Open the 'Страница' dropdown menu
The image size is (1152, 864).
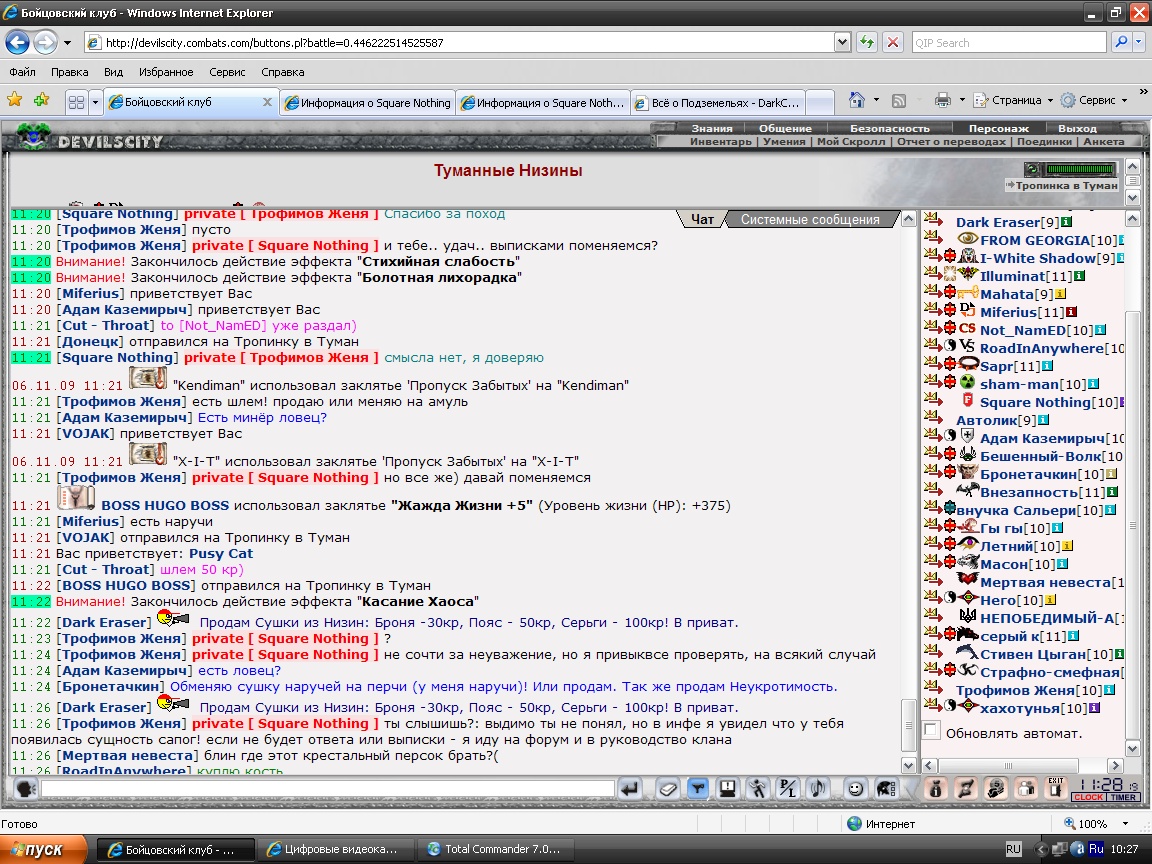point(1015,101)
